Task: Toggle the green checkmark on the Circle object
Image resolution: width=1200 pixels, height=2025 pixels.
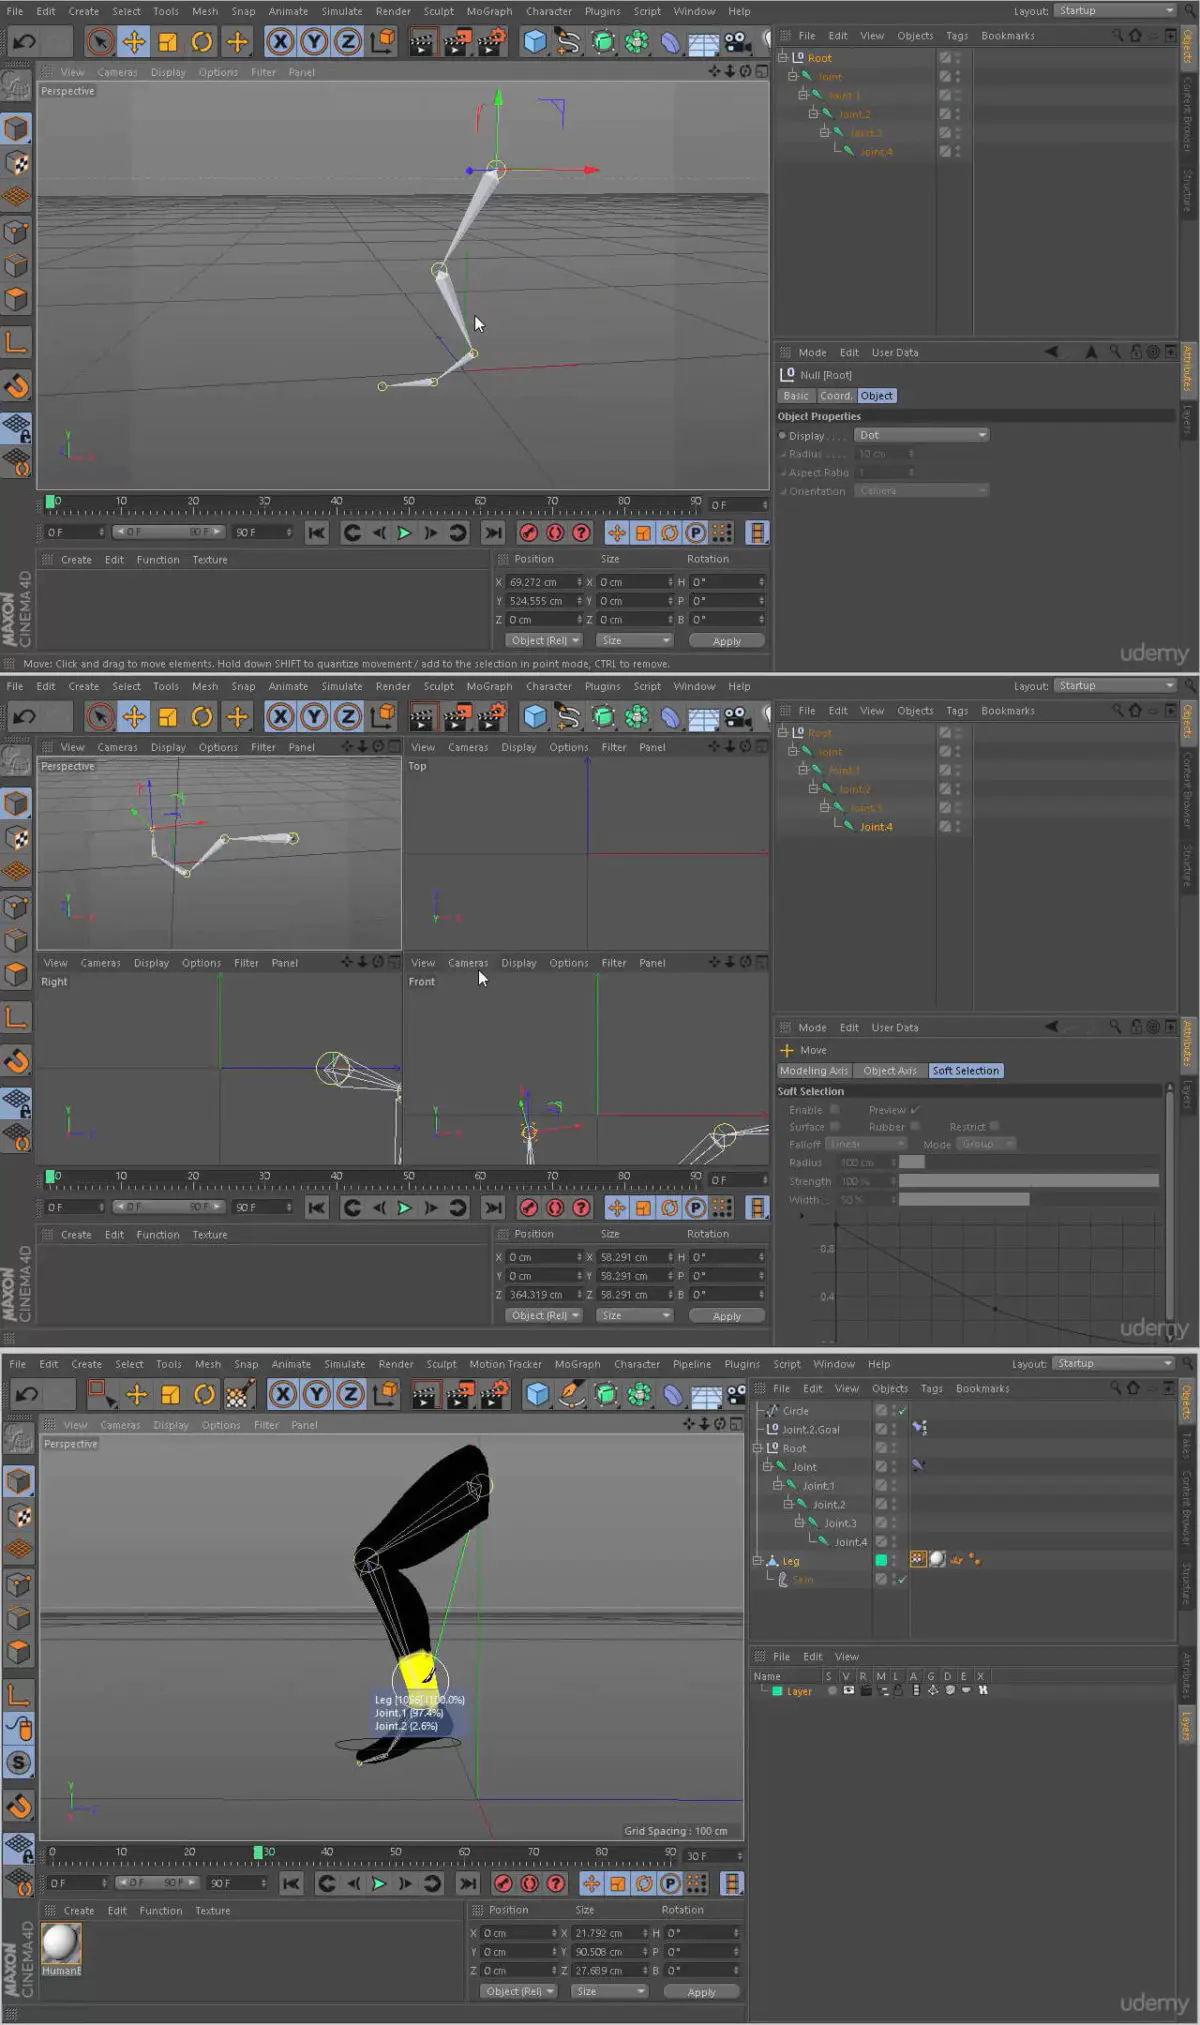Action: tap(902, 1411)
